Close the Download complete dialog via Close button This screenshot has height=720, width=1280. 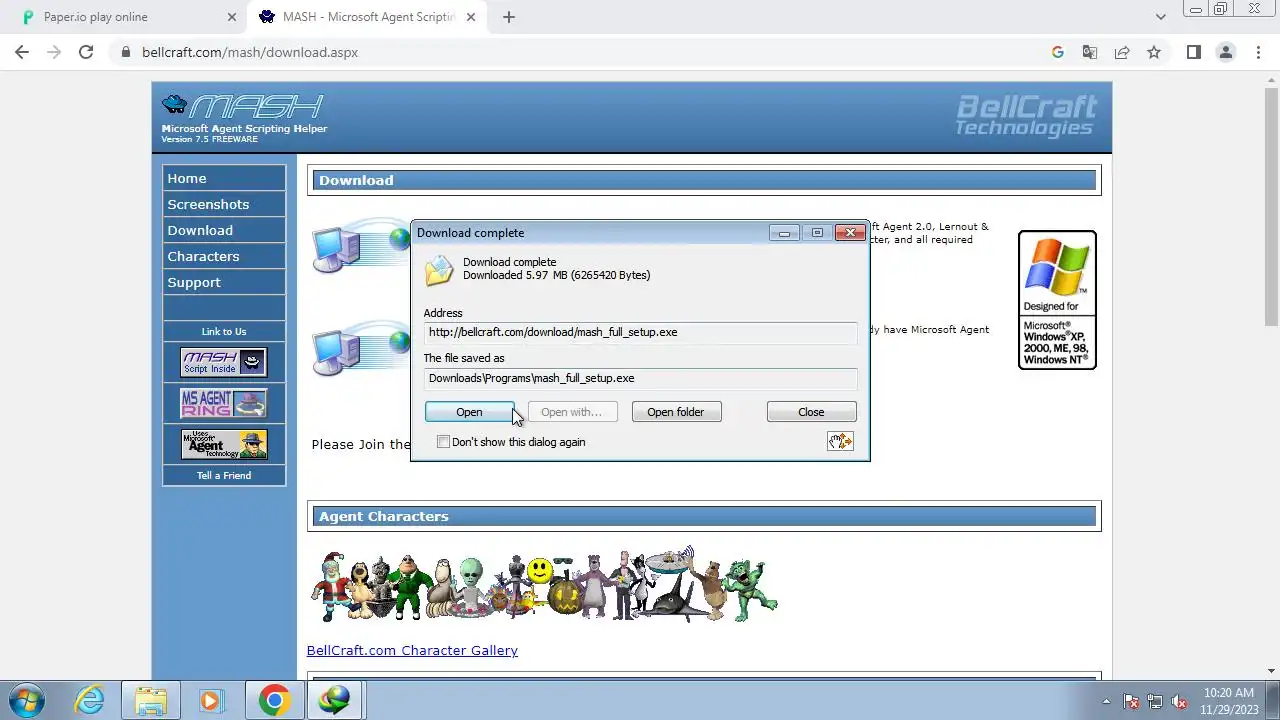[811, 412]
